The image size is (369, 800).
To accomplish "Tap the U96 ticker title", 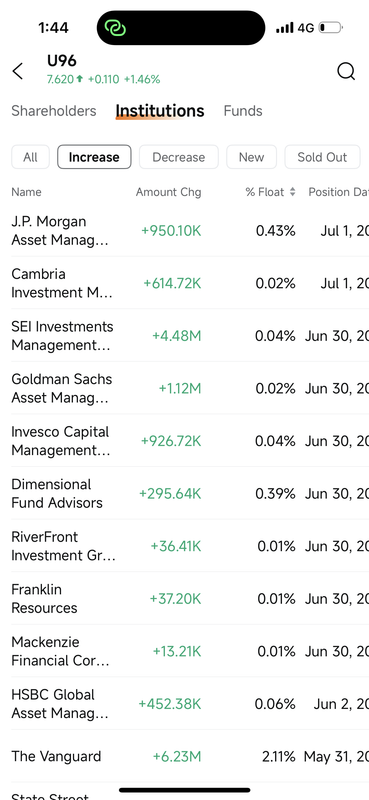I will (62, 61).
